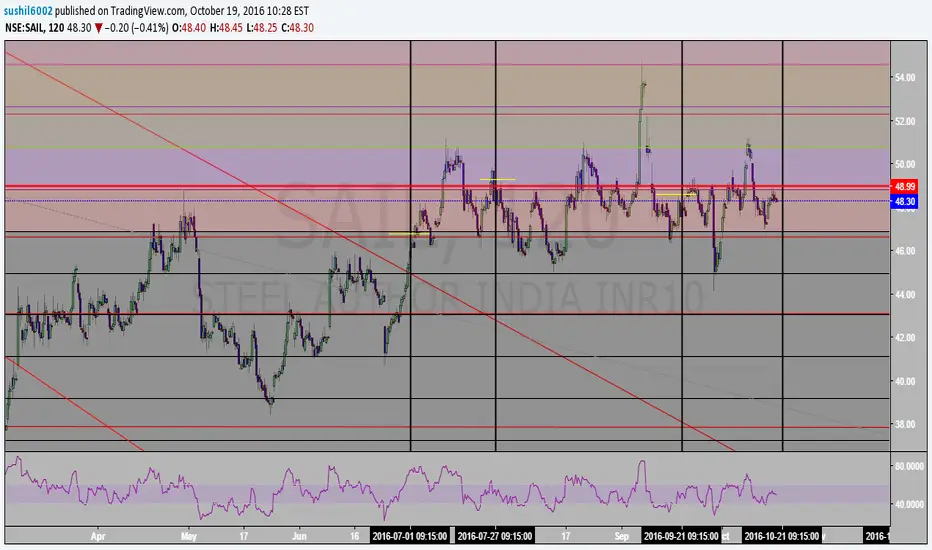
Task: Click the May label on time axis
Action: (x=188, y=536)
